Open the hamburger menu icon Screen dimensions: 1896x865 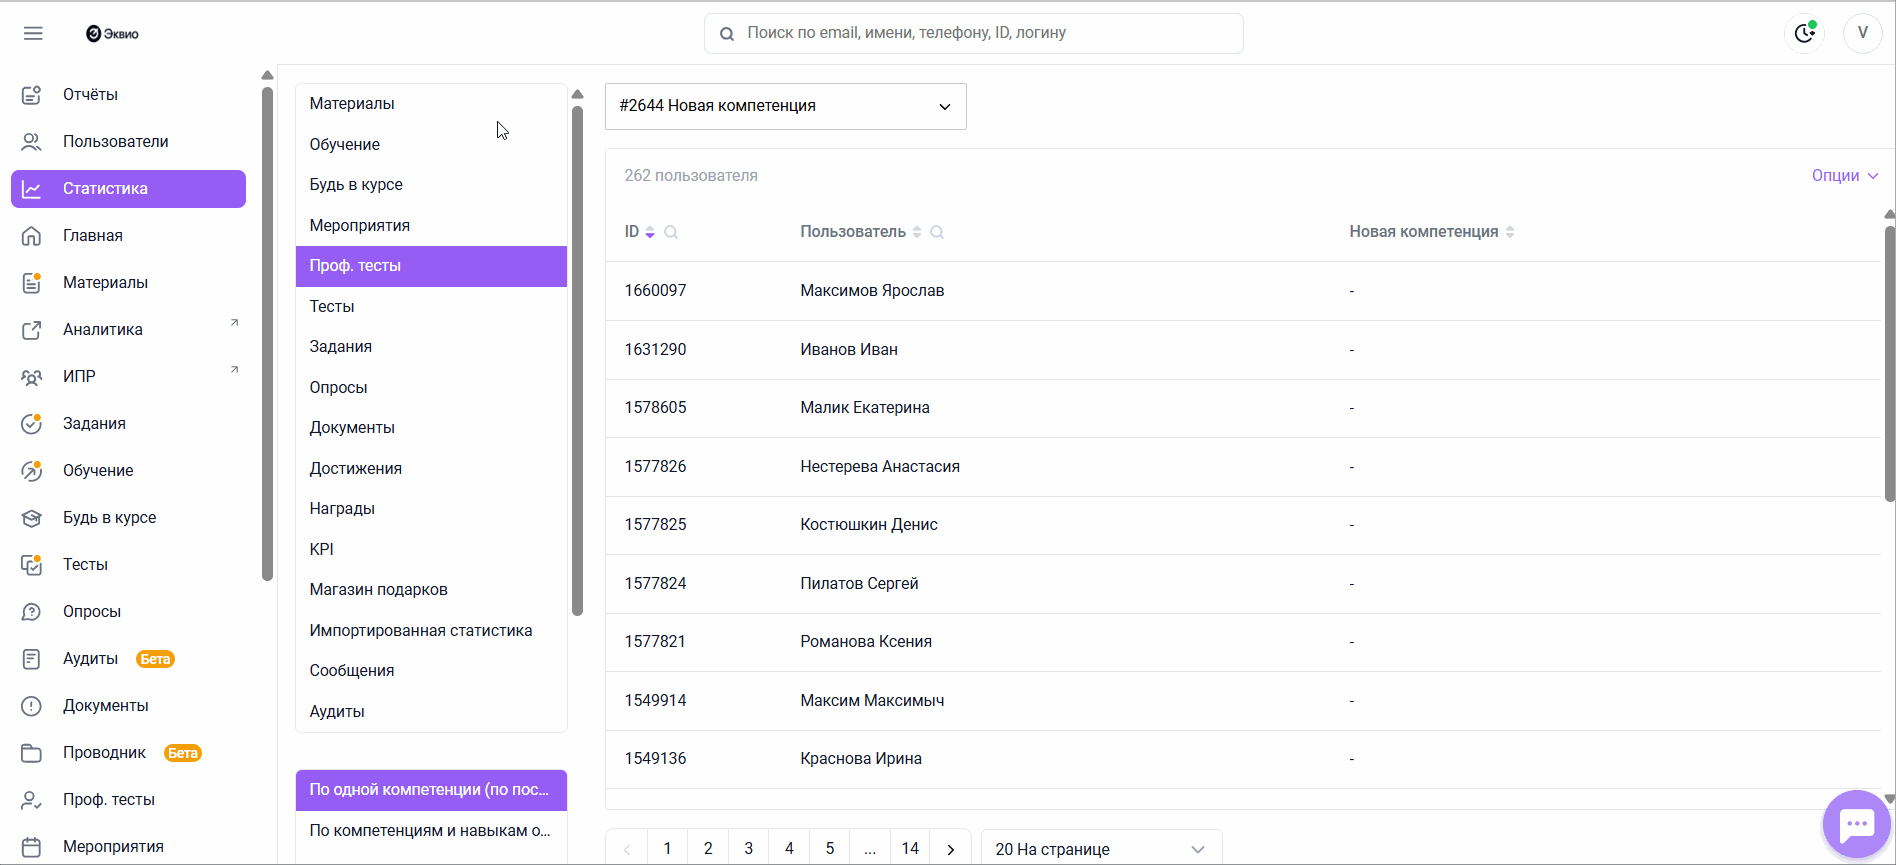33,33
